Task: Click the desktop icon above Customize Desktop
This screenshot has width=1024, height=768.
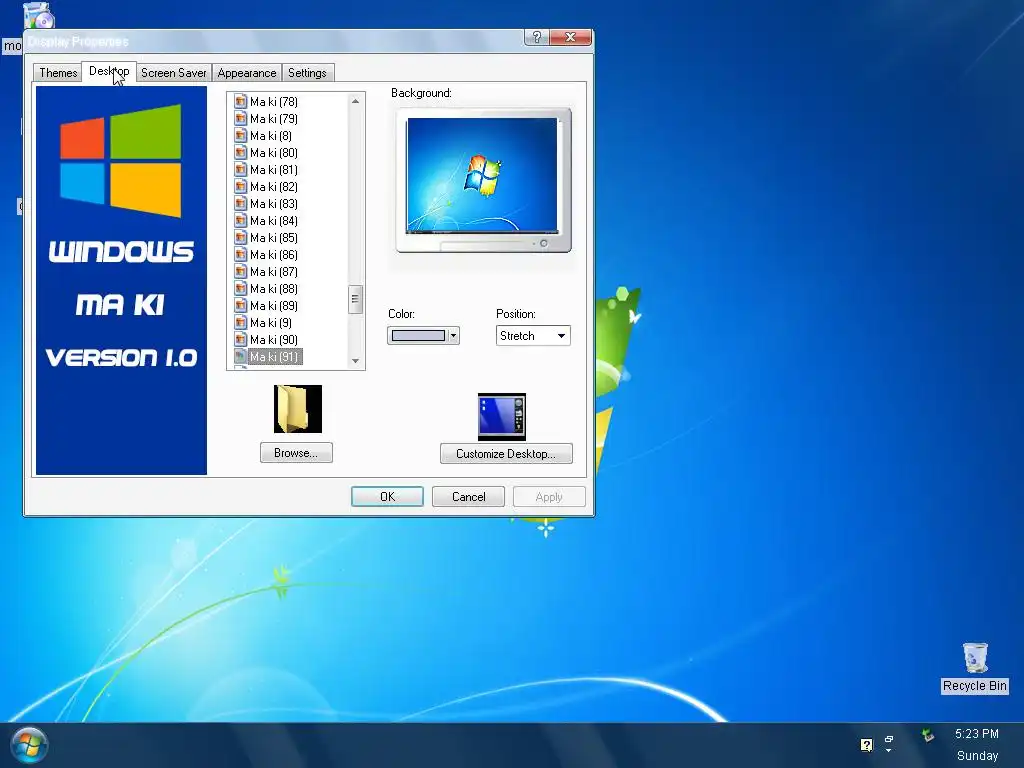Action: 502,417
